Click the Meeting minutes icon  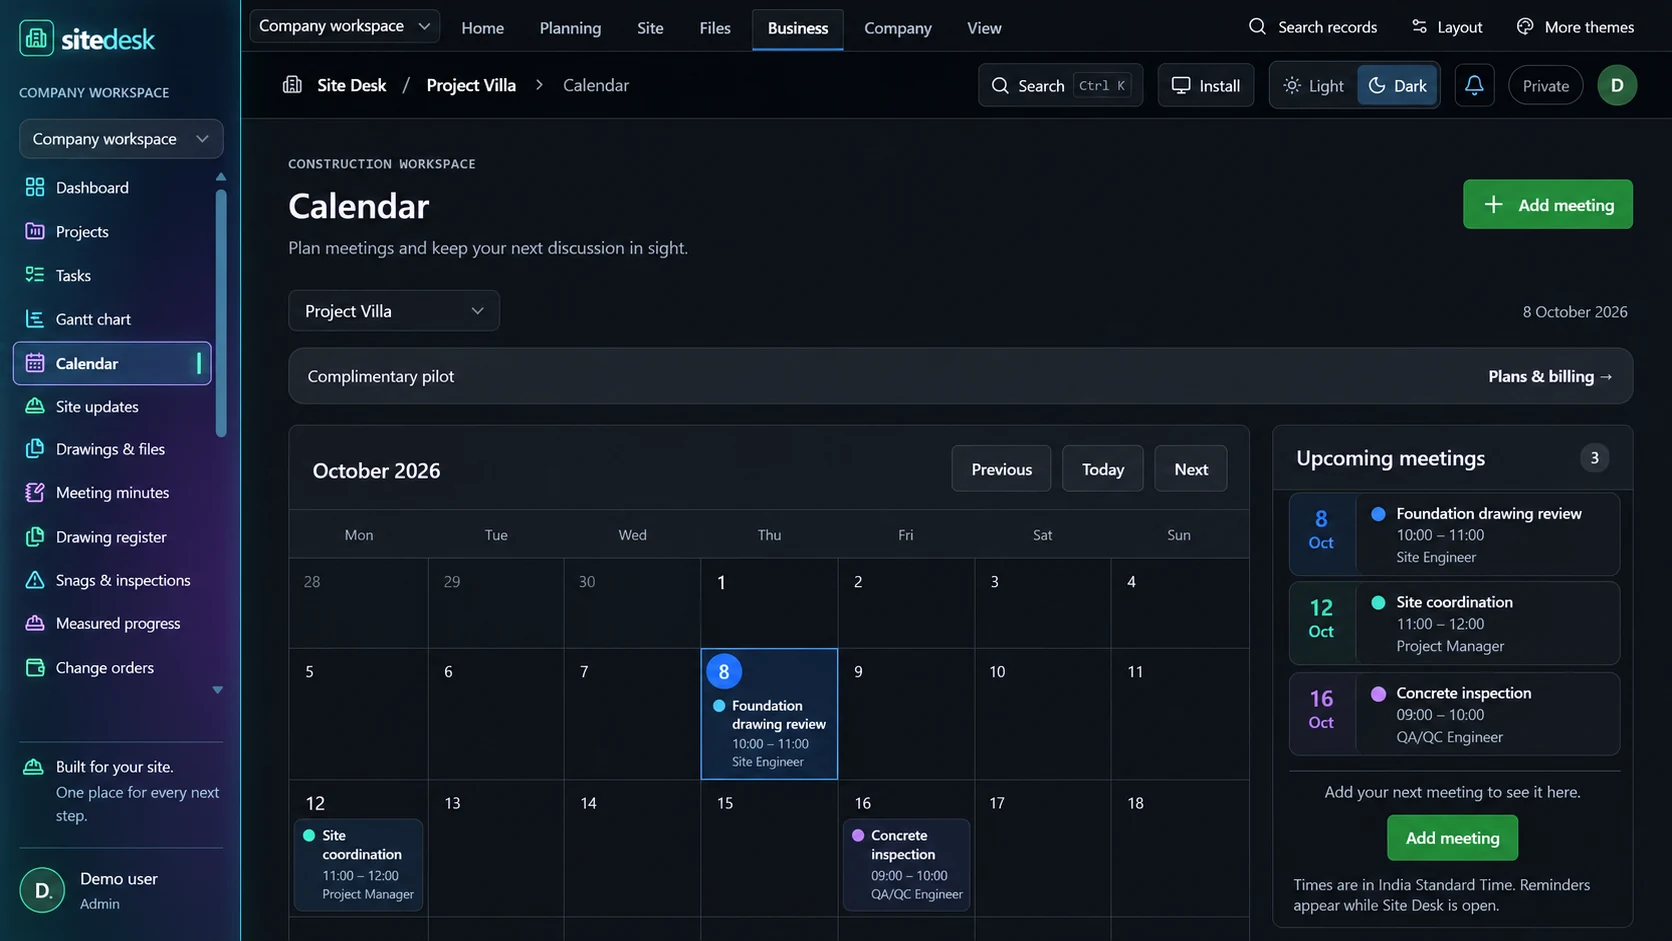pos(35,492)
